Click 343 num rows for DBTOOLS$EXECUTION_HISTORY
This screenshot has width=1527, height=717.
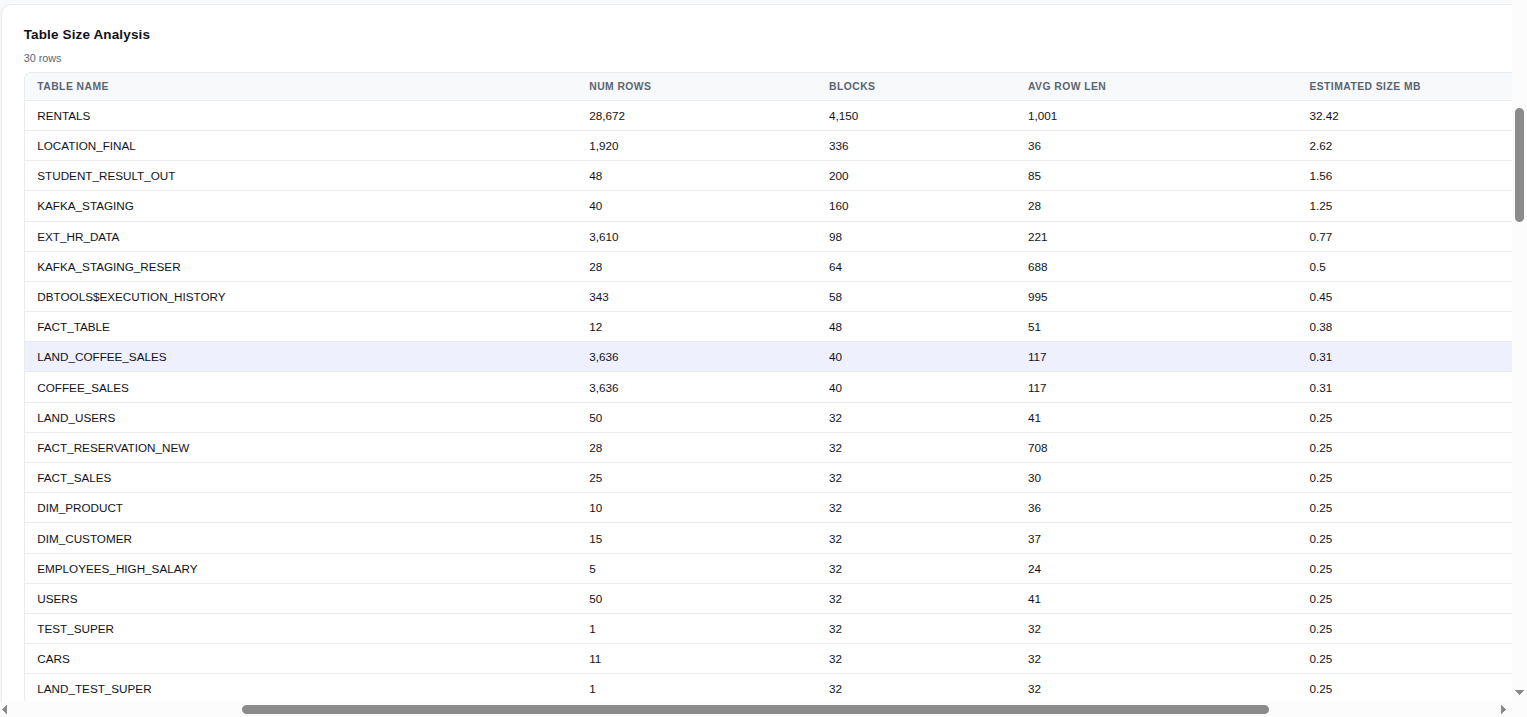point(599,297)
